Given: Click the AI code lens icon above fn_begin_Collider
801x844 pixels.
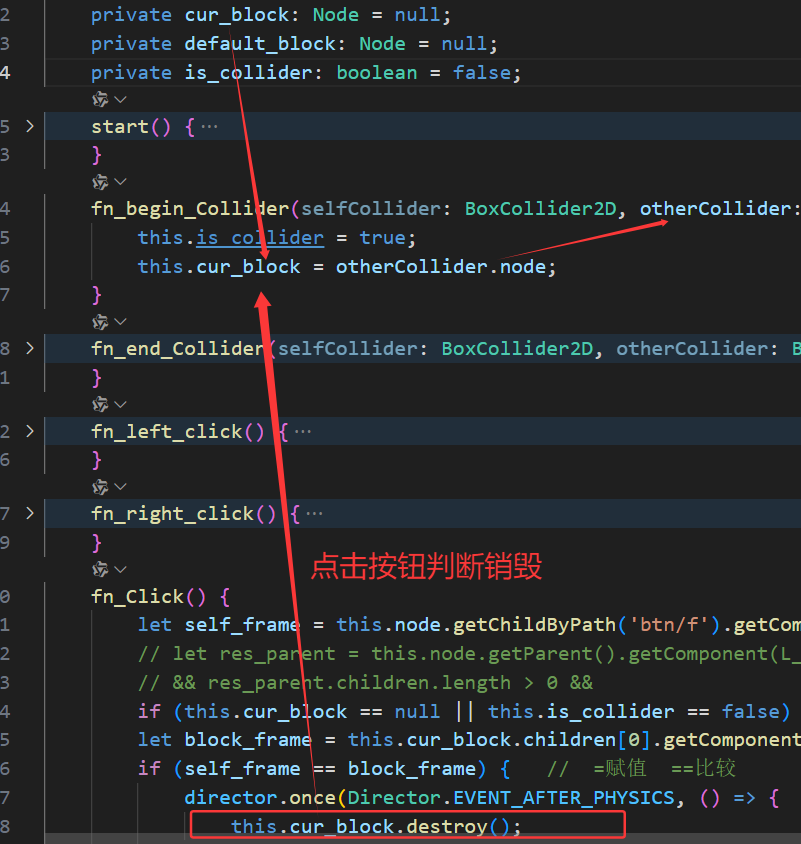Looking at the screenshot, I should 100,182.
